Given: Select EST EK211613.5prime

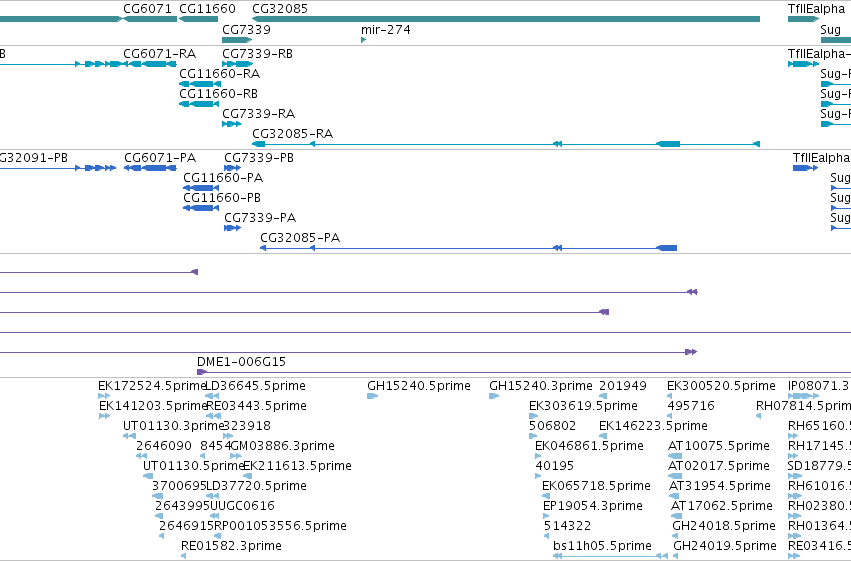Looking at the screenshot, I should 297,466.
